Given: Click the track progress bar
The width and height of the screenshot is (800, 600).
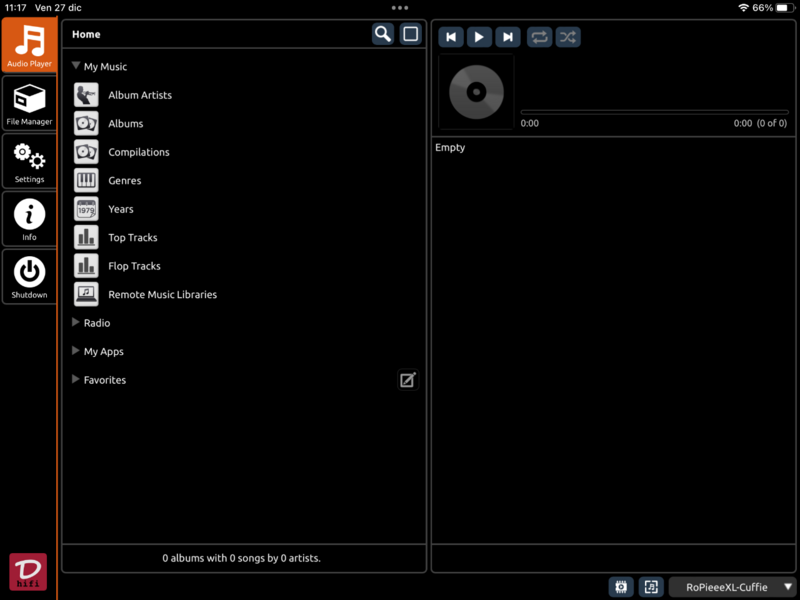Looking at the screenshot, I should (x=654, y=111).
